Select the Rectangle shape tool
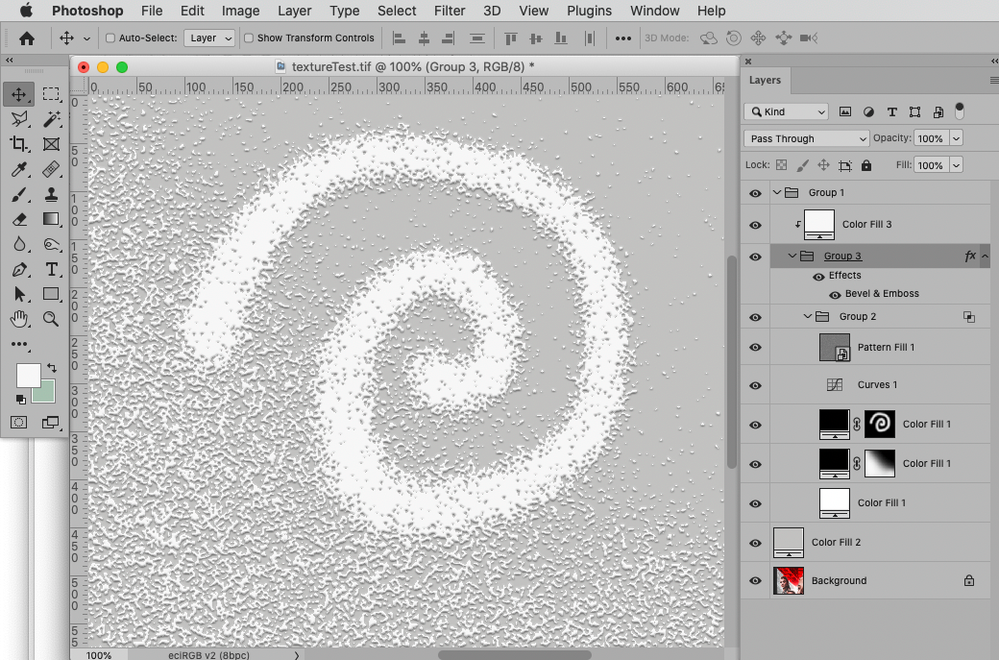Image resolution: width=999 pixels, height=660 pixels. point(51,294)
